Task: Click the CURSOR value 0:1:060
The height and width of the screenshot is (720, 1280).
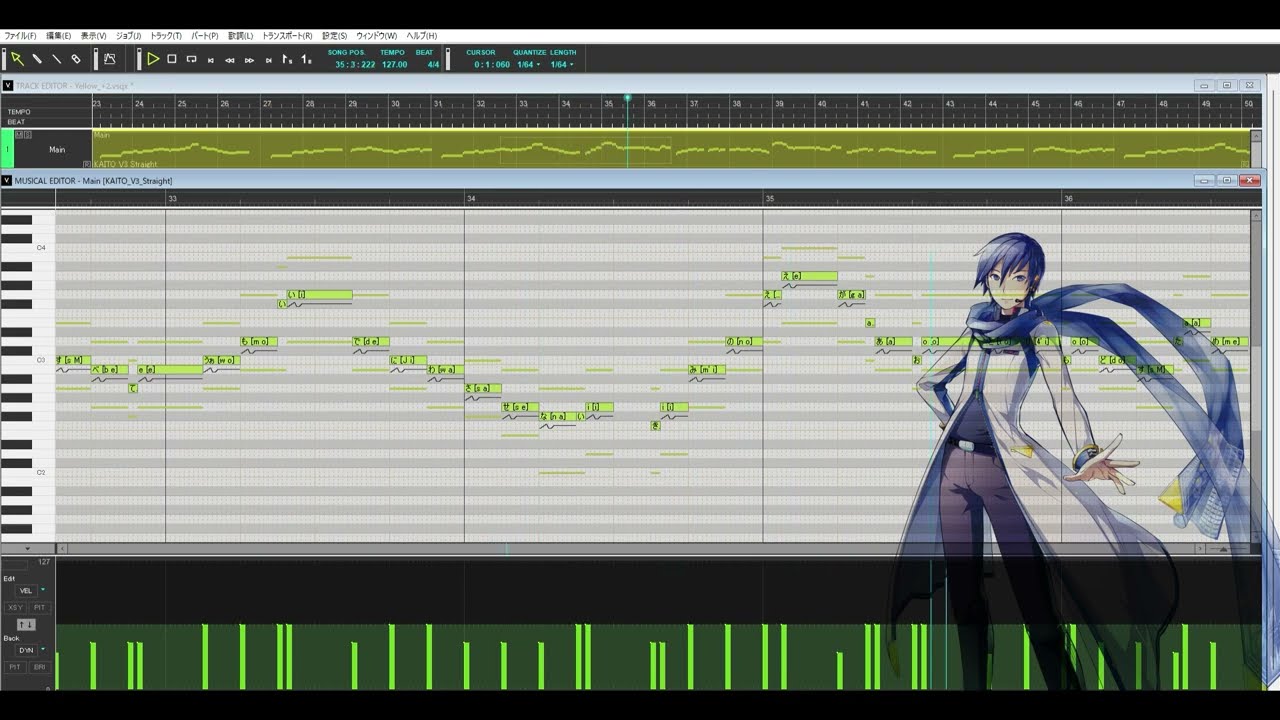Action: (x=492, y=65)
